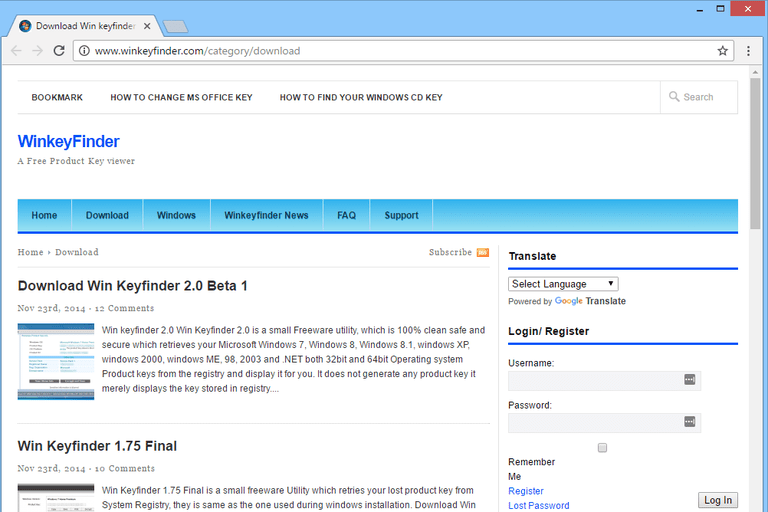Image resolution: width=768 pixels, height=512 pixels.
Task: Click the Register link
Action: [x=526, y=491]
